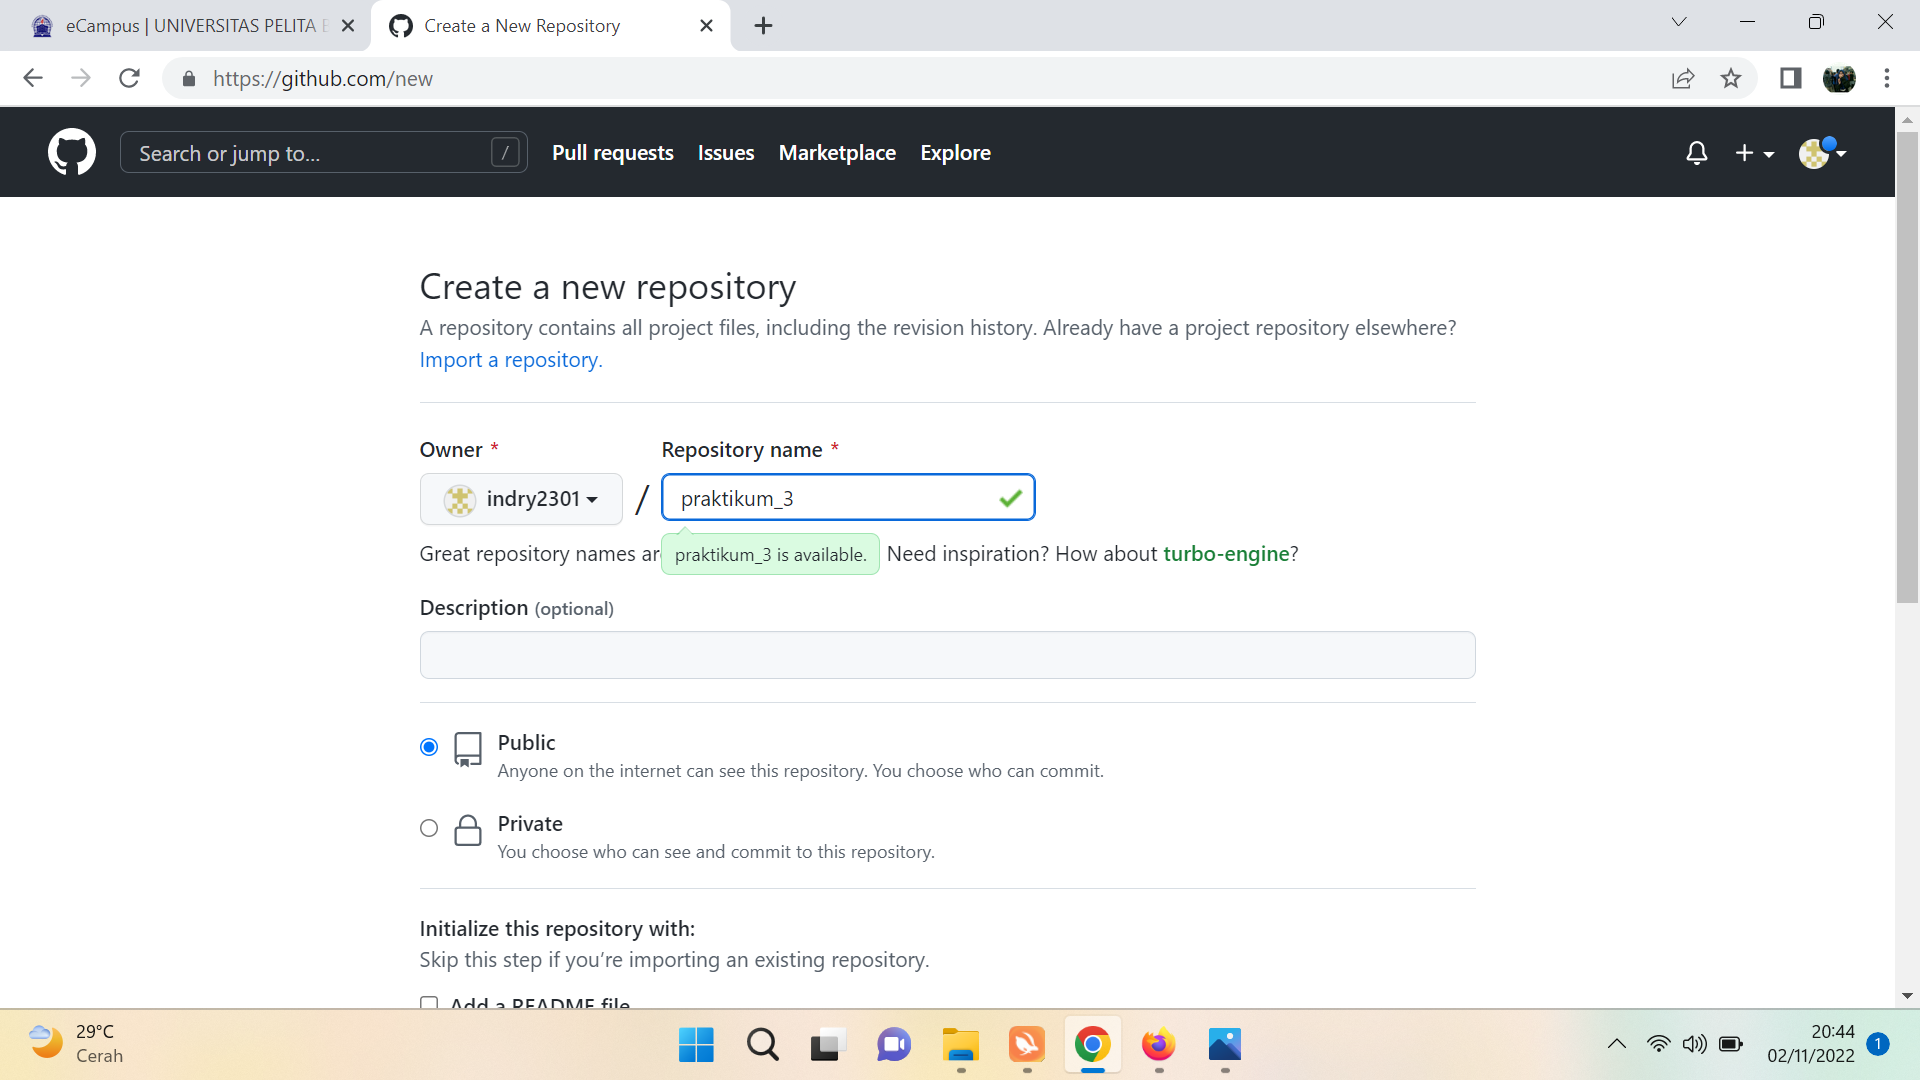This screenshot has width=1920, height=1080.
Task: Open Explore in the header
Action: [x=955, y=153]
